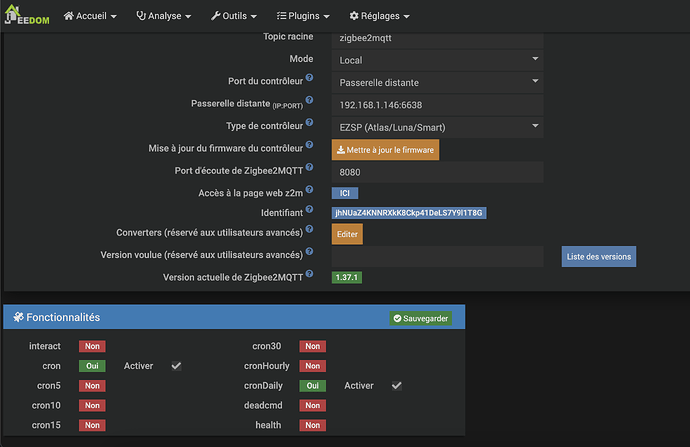Screen dimensions: 690x447
Task: Click the help icon for Mise à jour du firmware
Action: coord(309,146)
